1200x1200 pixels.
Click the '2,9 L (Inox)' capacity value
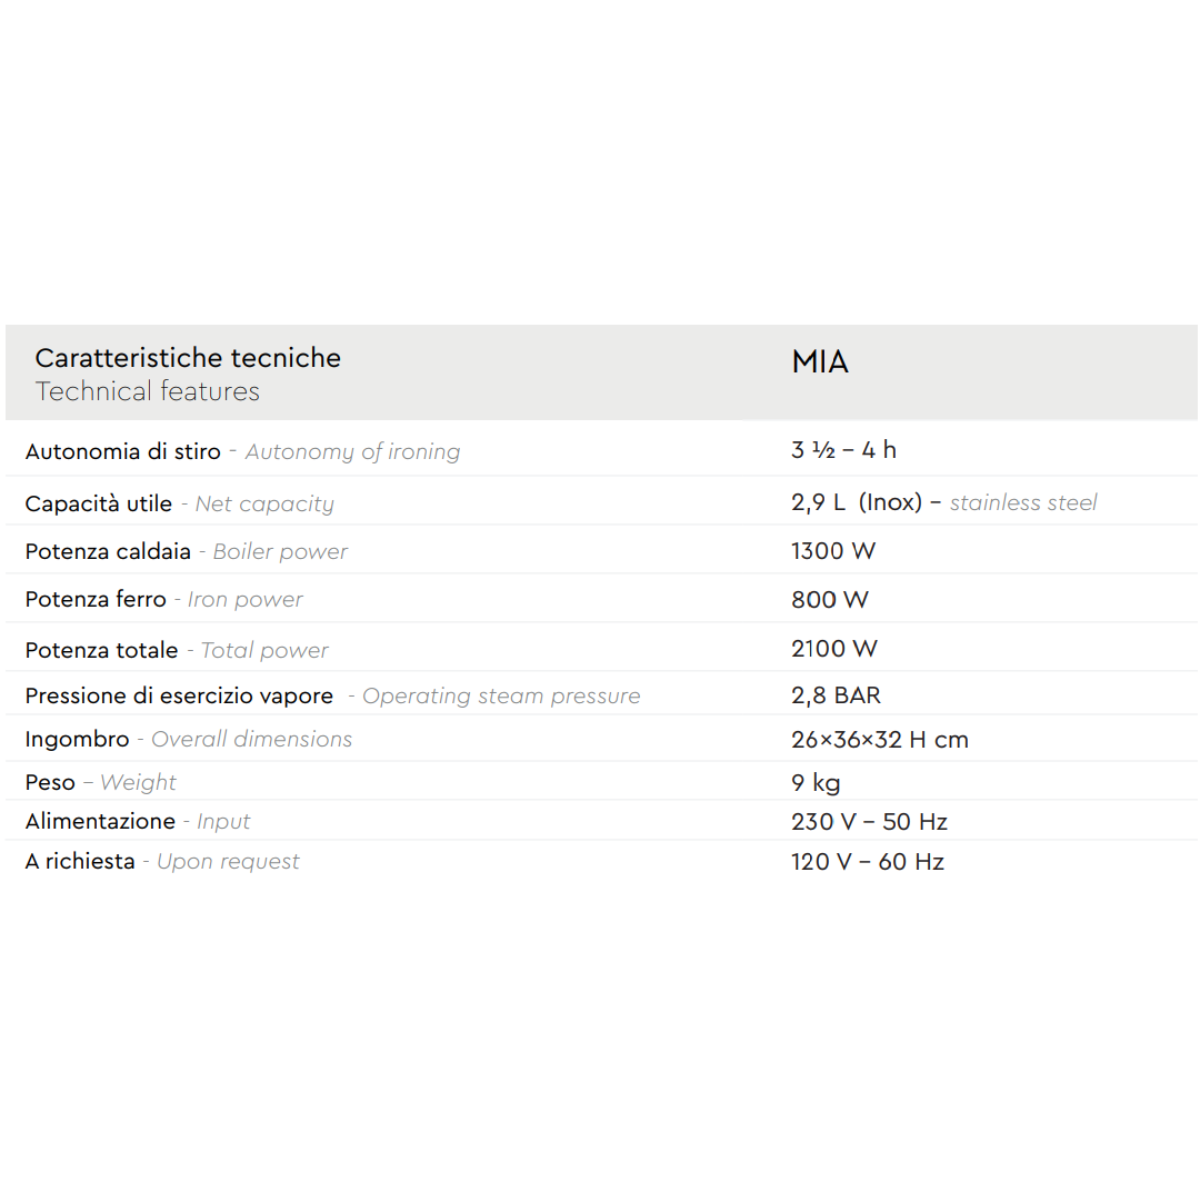856,502
